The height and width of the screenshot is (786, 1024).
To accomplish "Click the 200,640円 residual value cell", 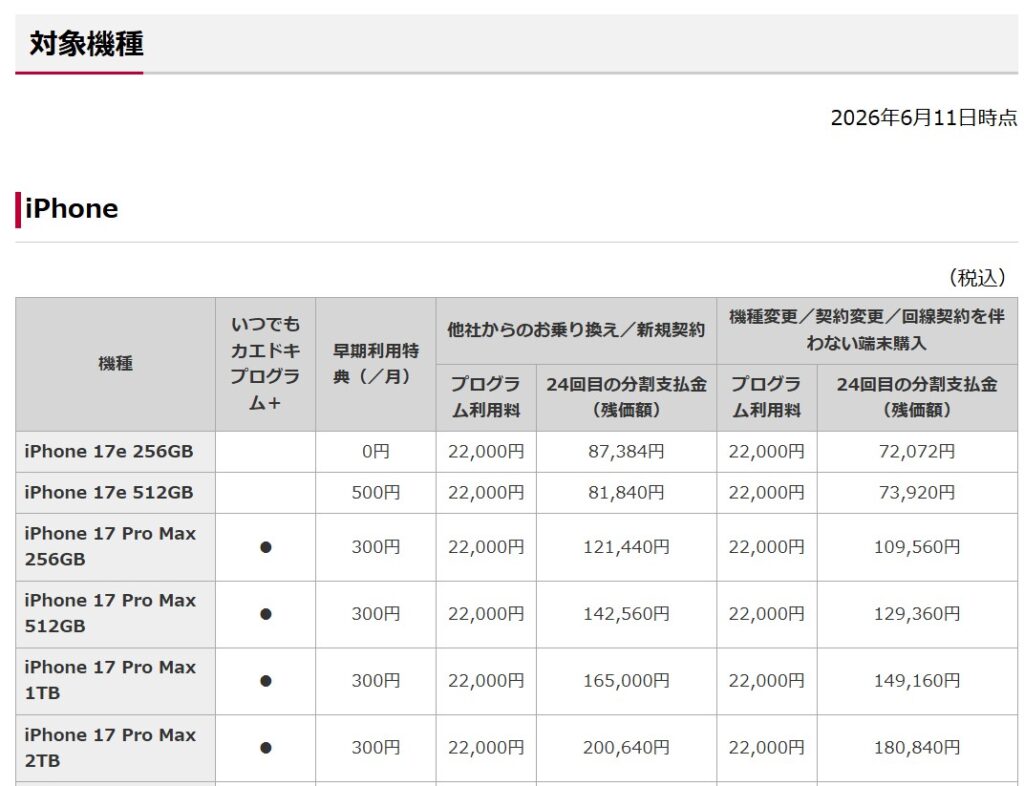I will pos(626,747).
